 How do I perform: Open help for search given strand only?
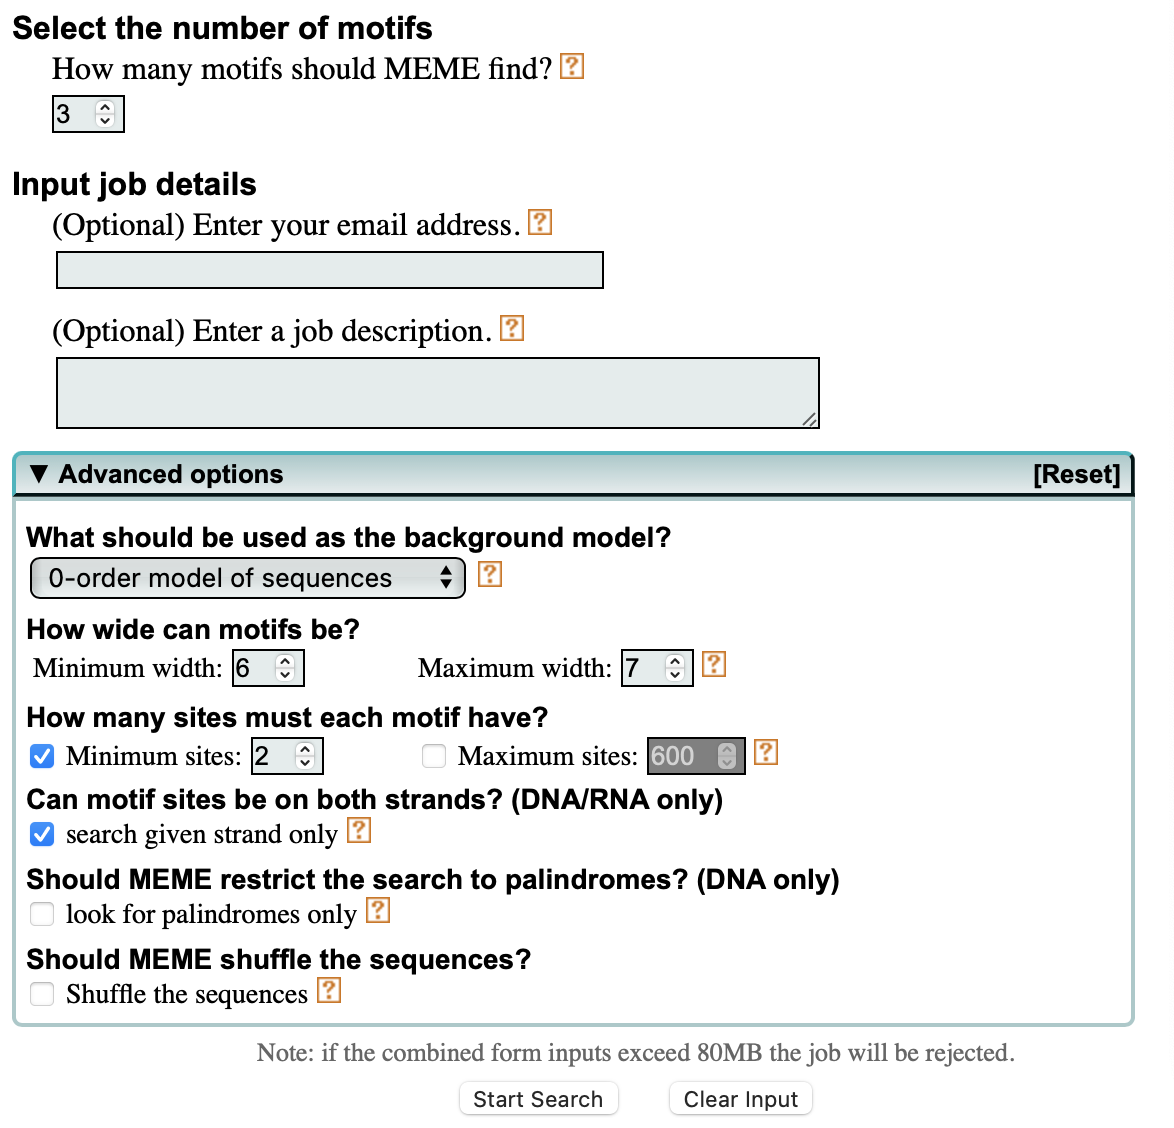pyautogui.click(x=359, y=831)
